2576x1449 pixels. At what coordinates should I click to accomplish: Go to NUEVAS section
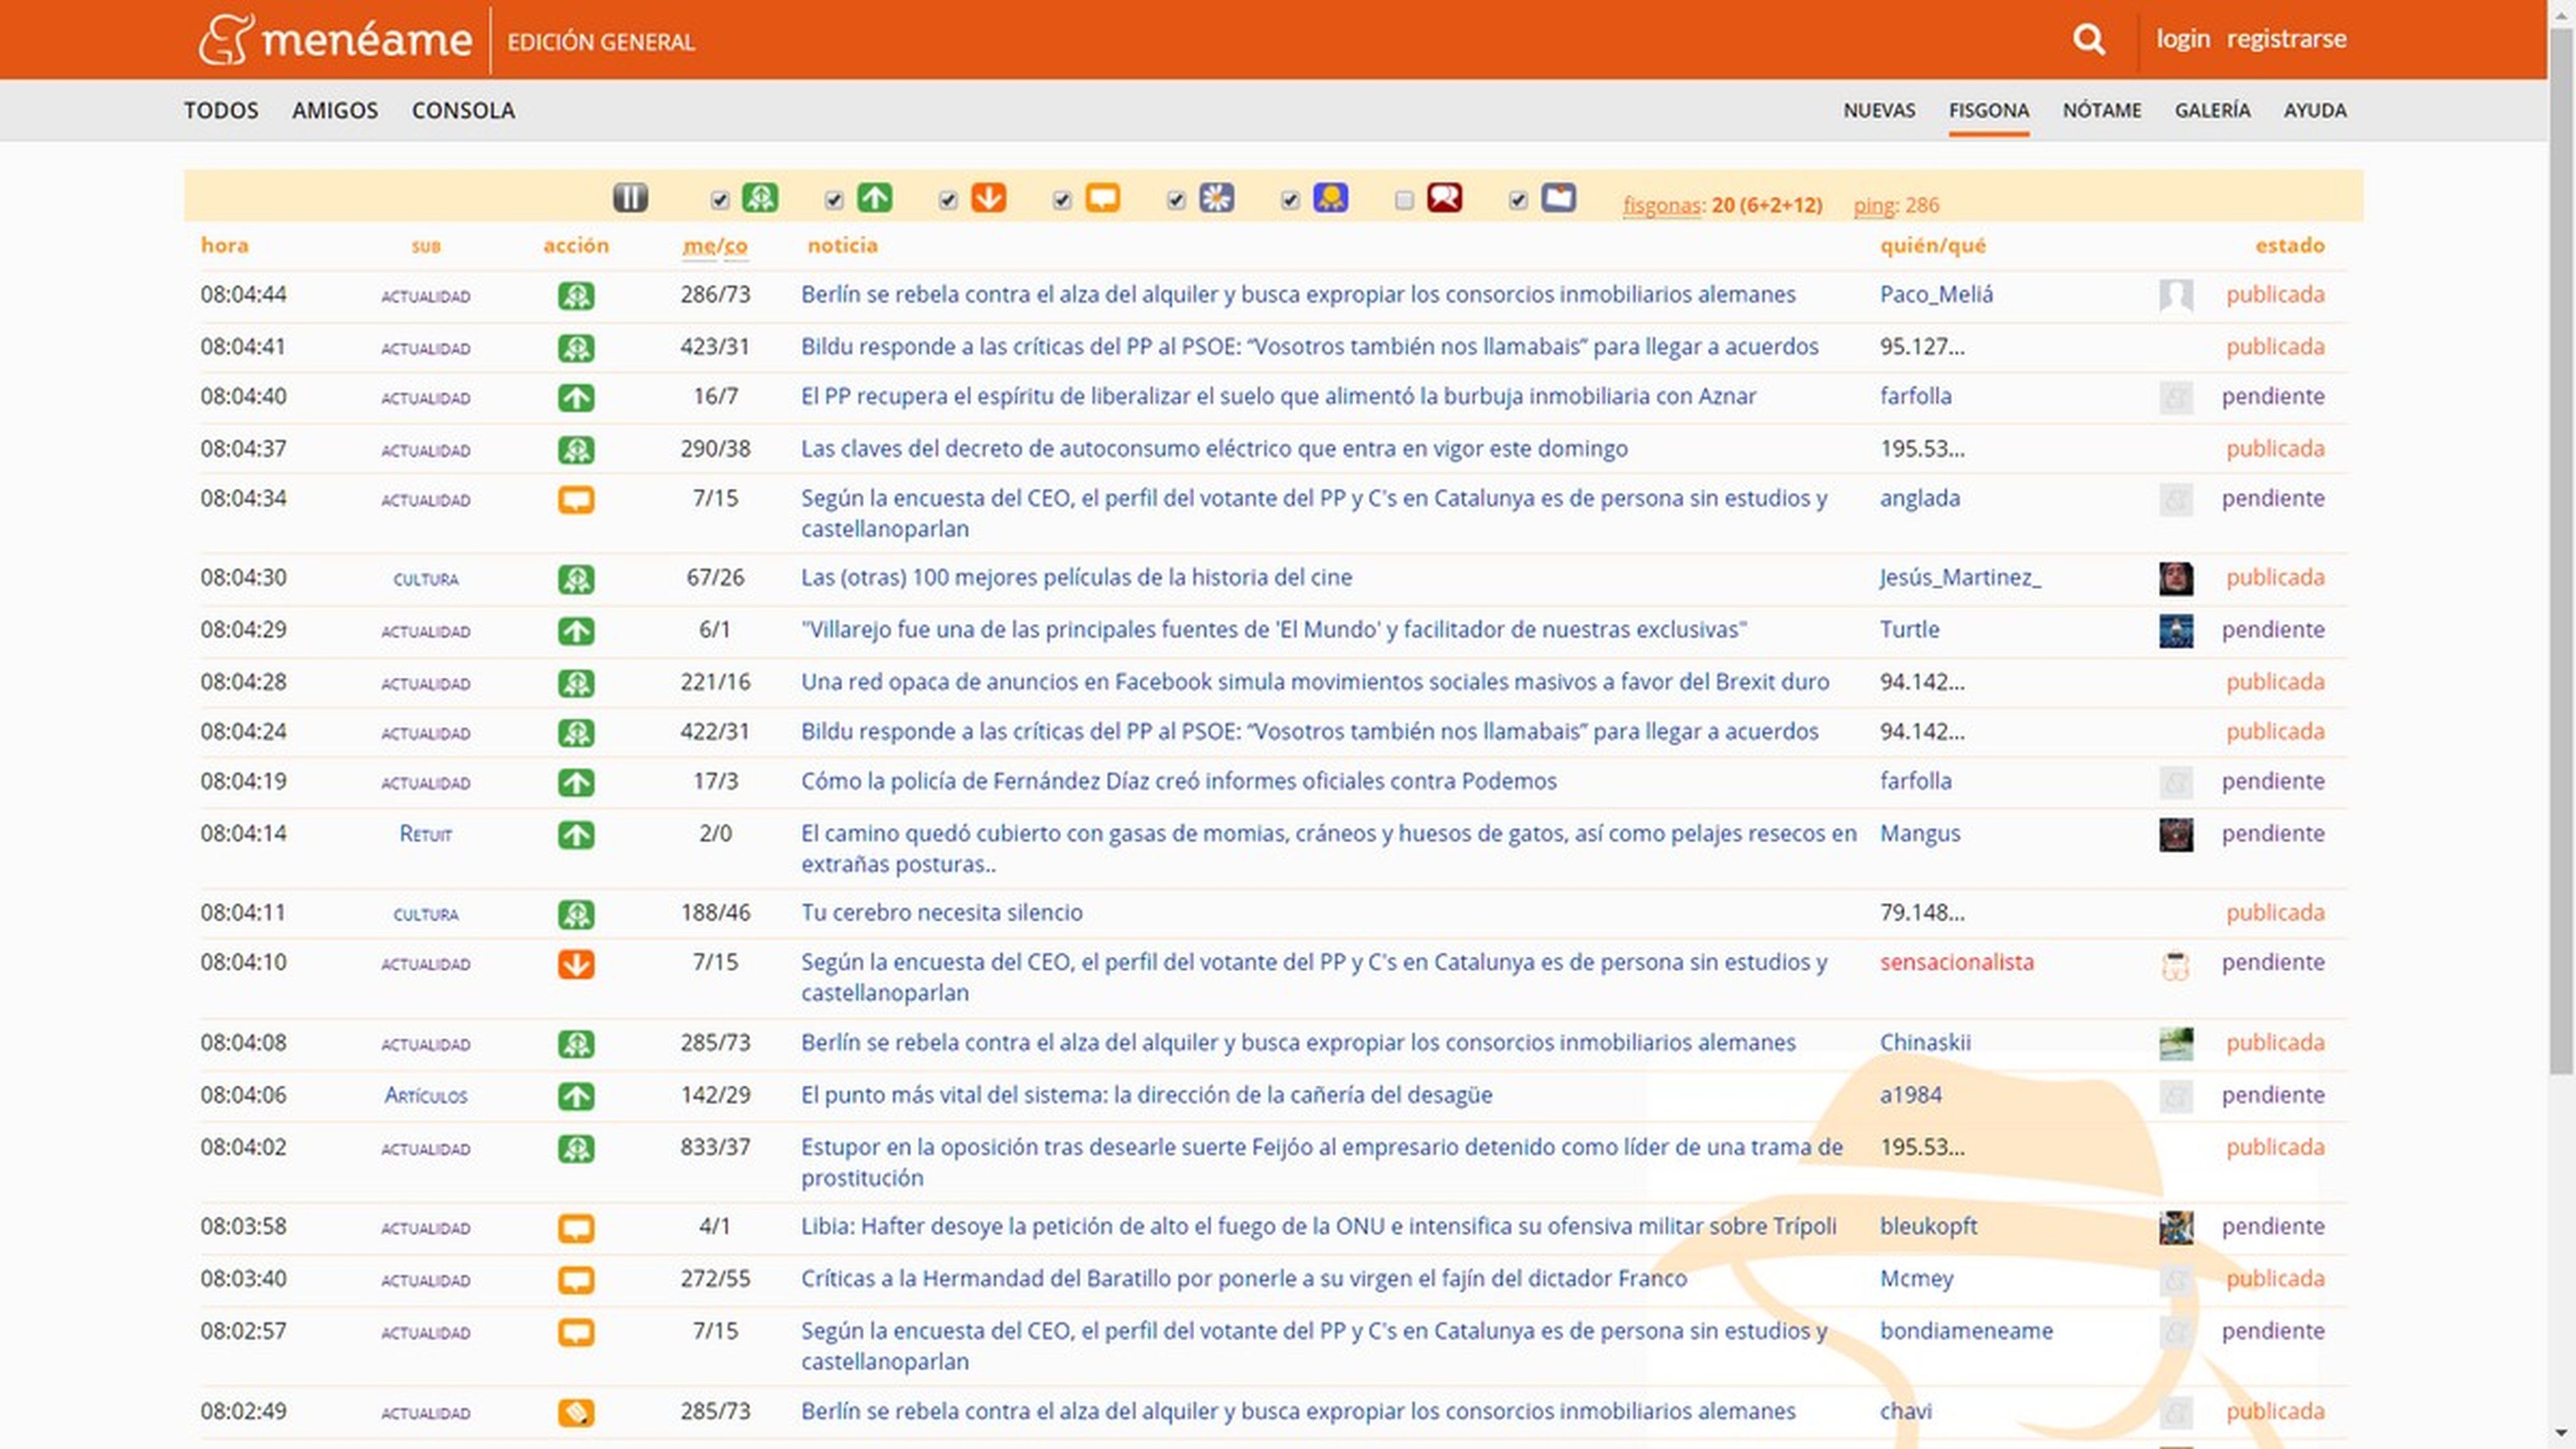click(1879, 110)
